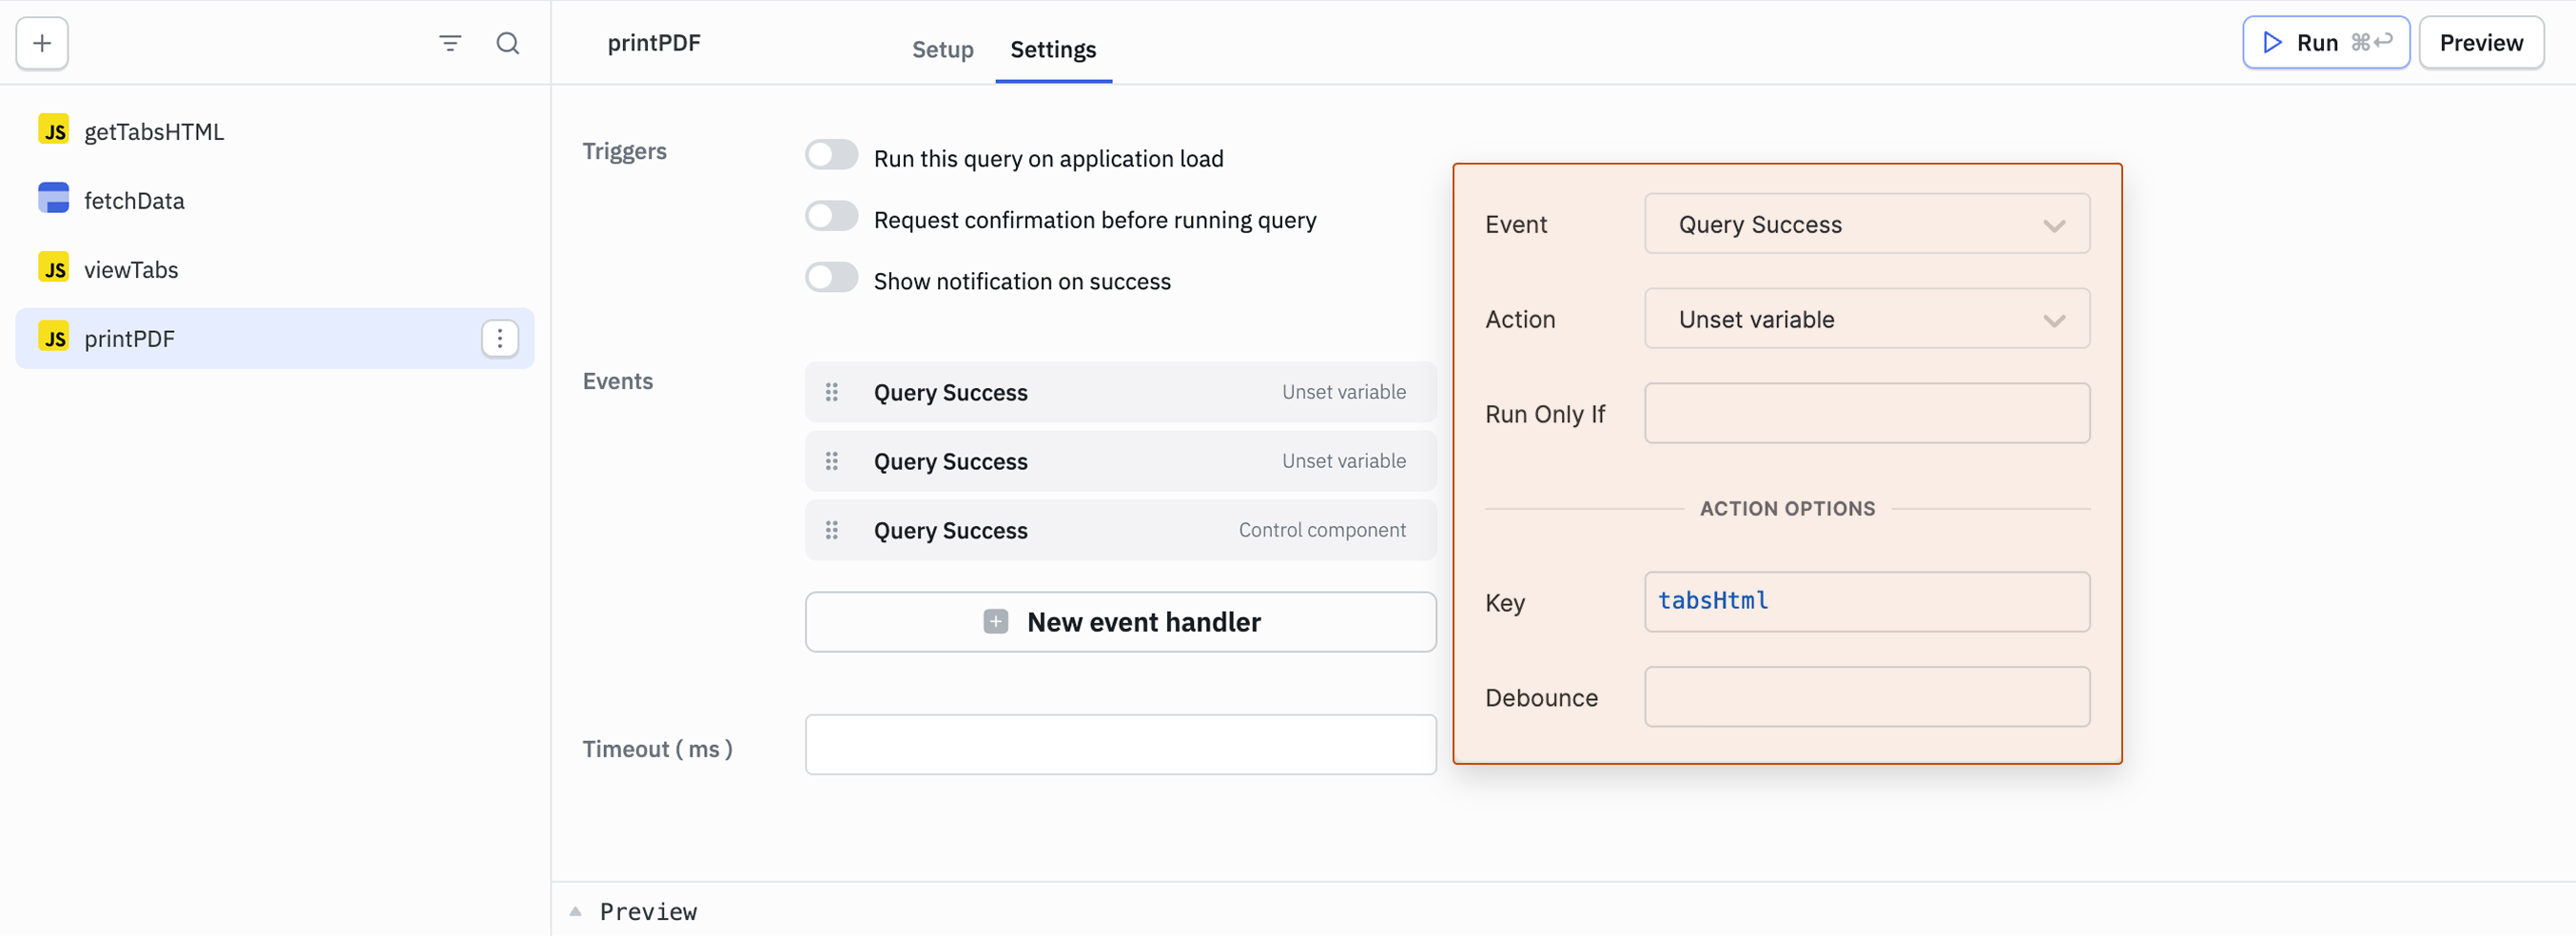Focus the Run Only If field
This screenshot has height=937, width=2576.
tap(1866, 413)
